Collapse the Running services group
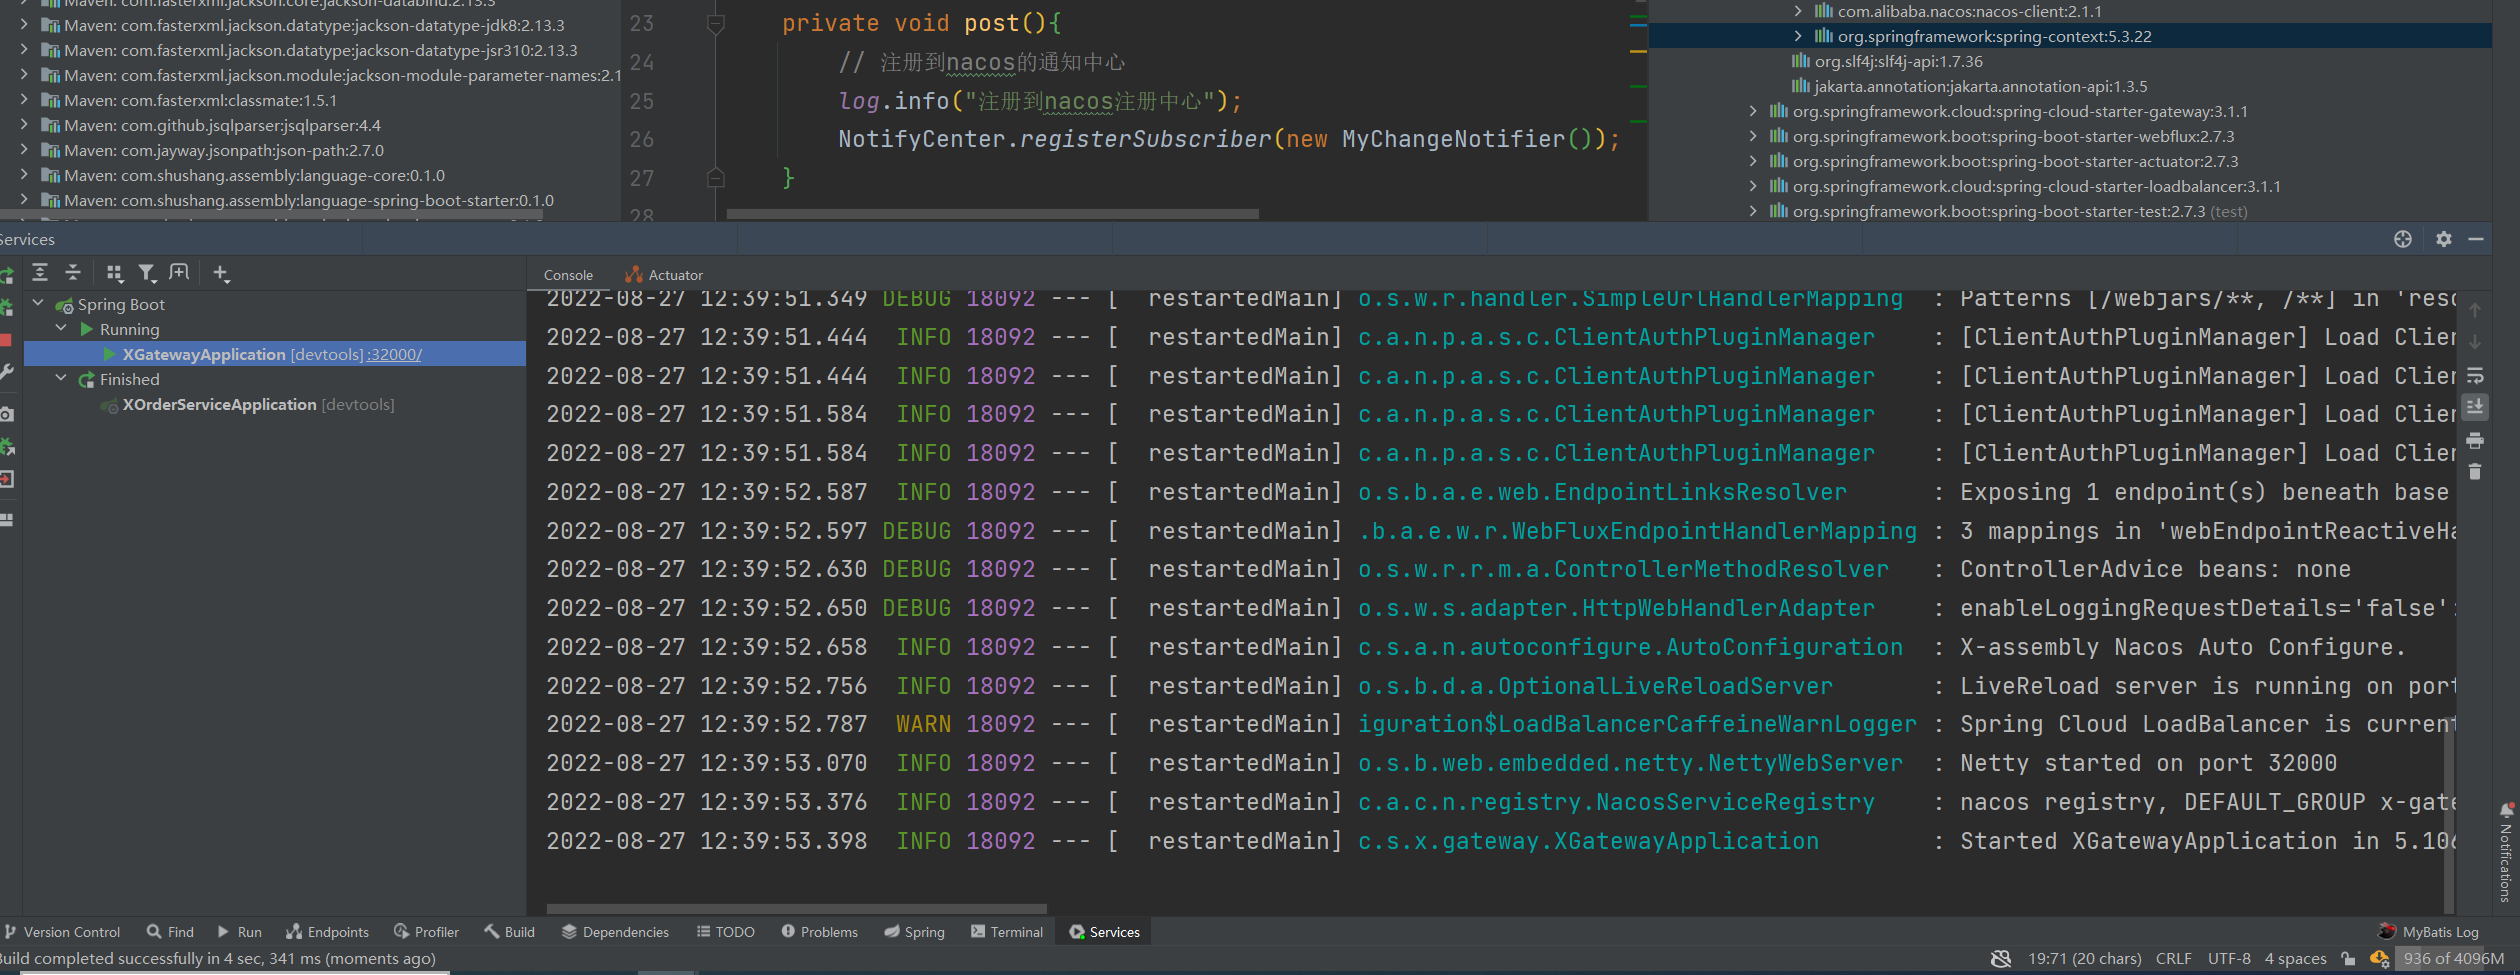The image size is (2520, 975). (61, 327)
